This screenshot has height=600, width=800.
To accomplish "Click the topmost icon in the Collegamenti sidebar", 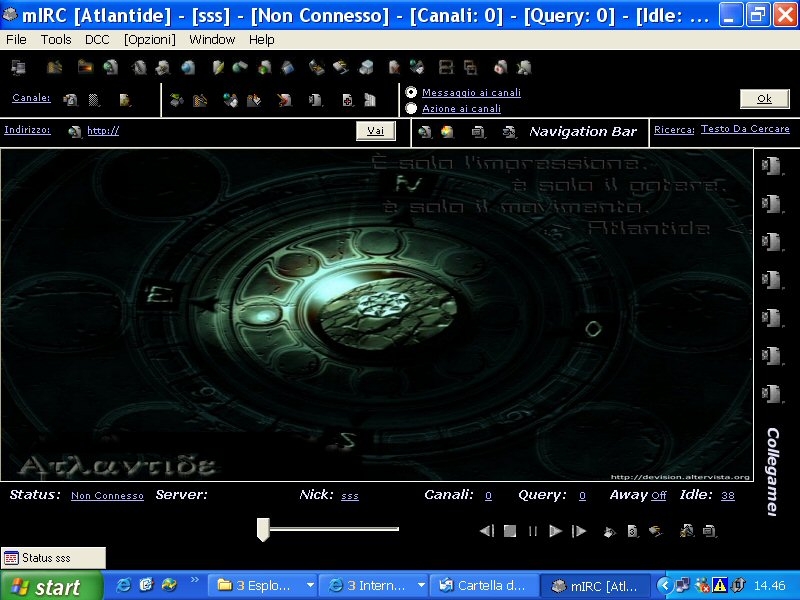I will (x=771, y=166).
